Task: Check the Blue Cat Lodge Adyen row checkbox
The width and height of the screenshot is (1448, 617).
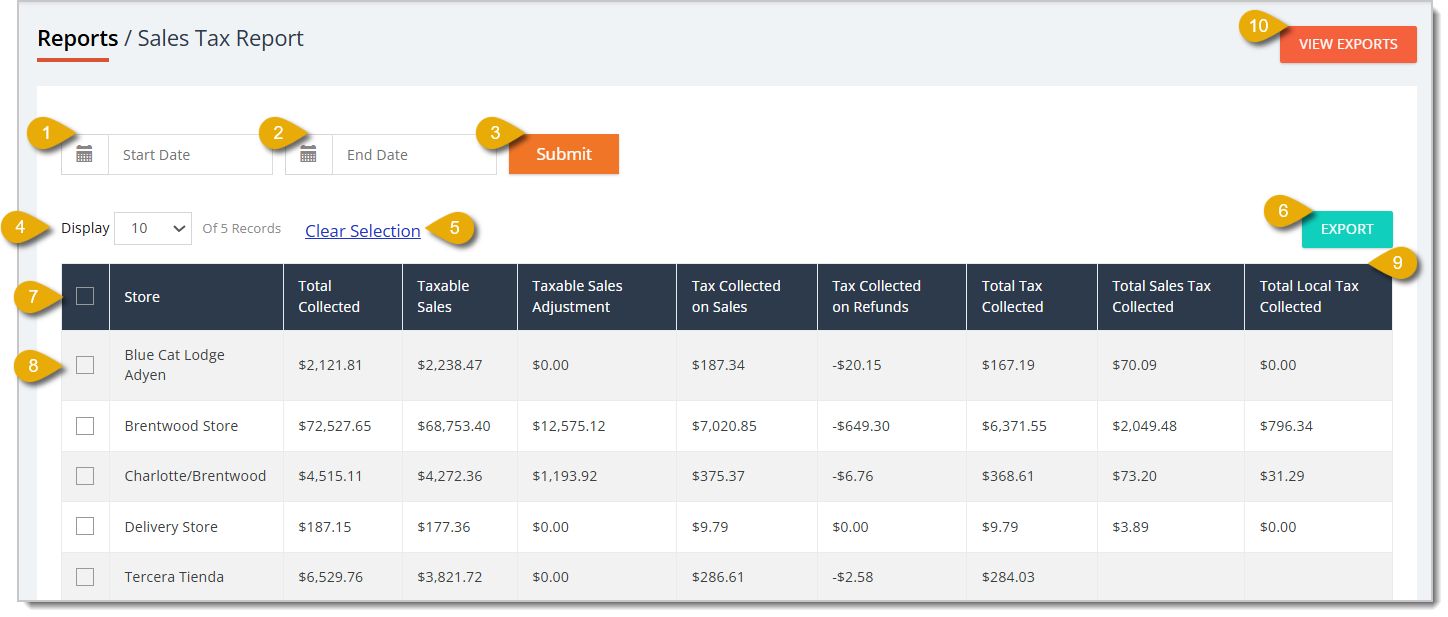Action: pos(85,365)
